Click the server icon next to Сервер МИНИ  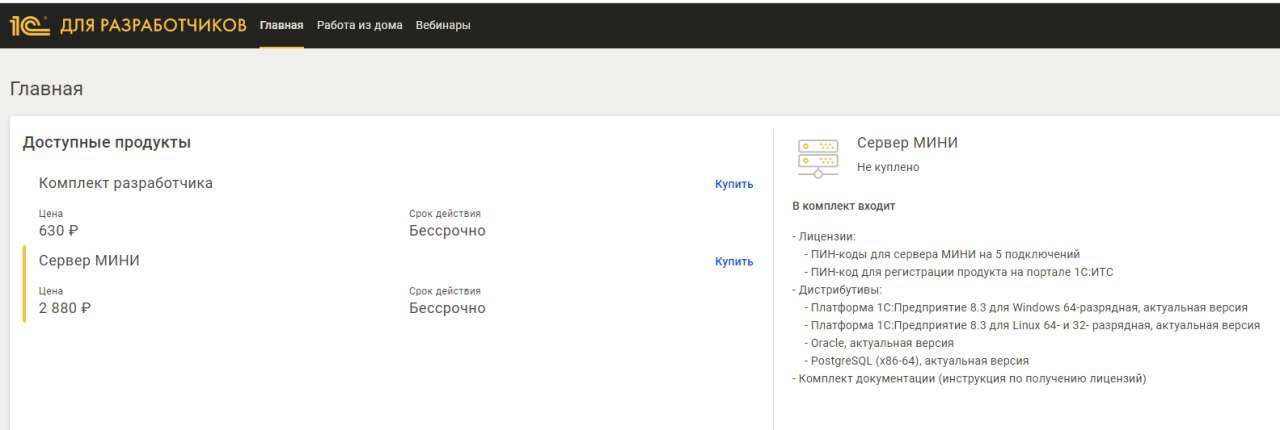818,158
